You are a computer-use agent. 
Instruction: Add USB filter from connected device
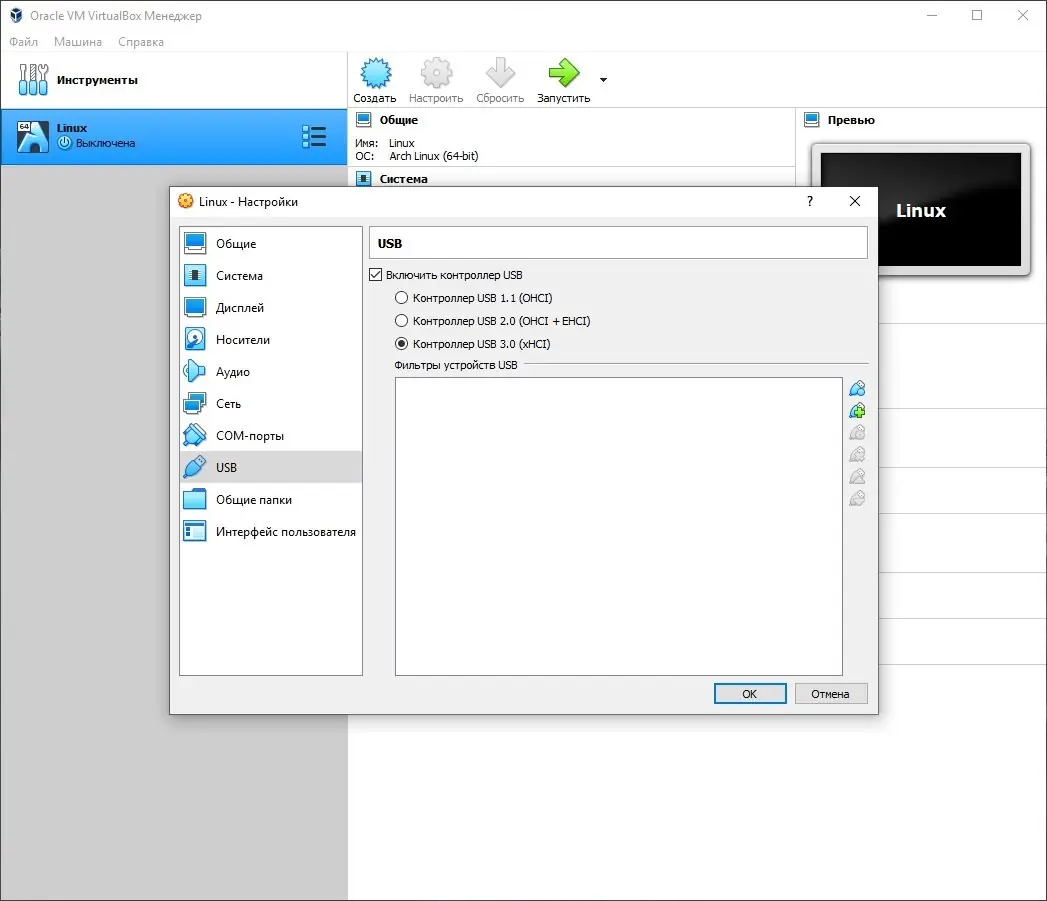(x=857, y=410)
